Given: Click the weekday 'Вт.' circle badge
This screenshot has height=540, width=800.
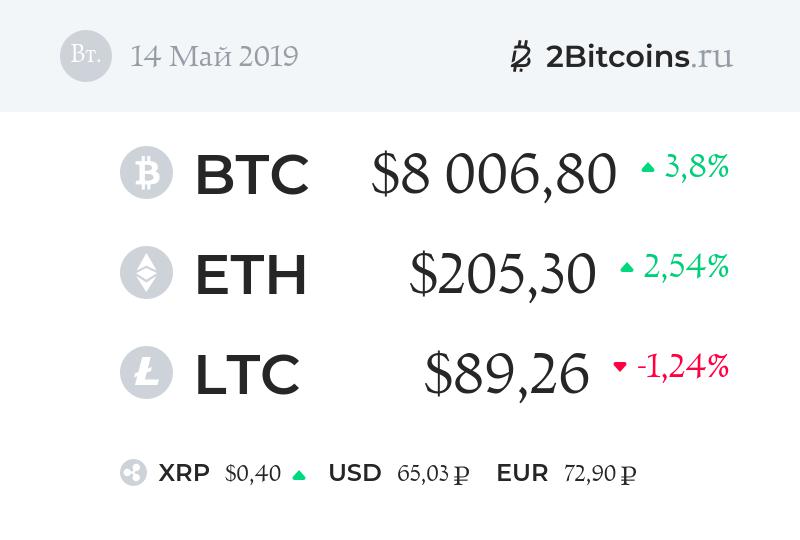Looking at the screenshot, I should click(x=85, y=56).
